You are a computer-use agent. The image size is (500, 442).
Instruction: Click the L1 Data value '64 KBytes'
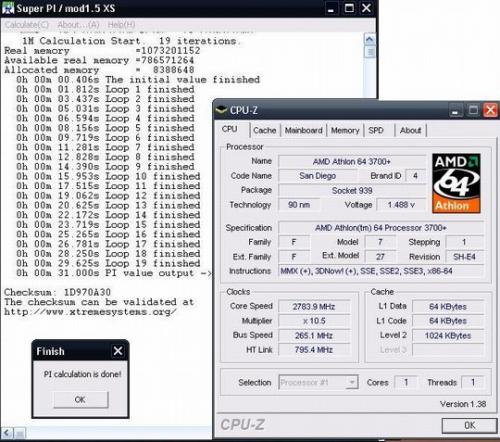point(448,306)
